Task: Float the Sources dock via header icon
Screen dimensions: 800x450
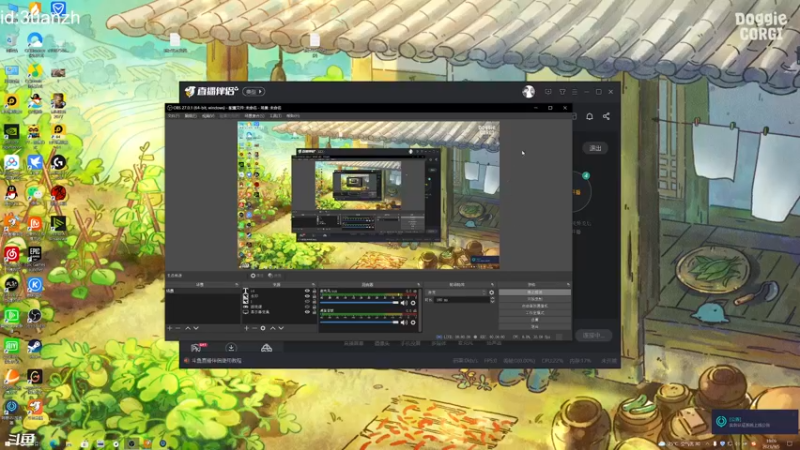Action: pos(313,285)
